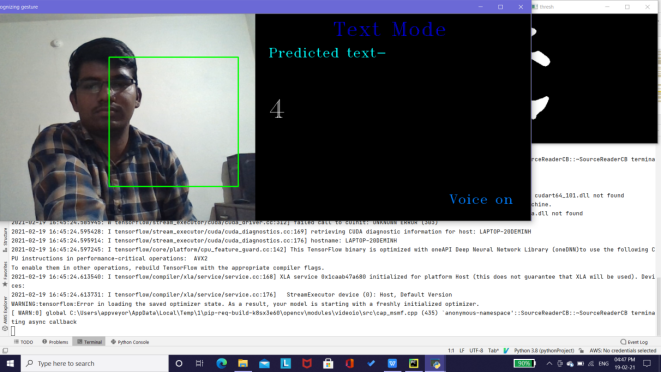Close the thresh window
The height and width of the screenshot is (372, 661).
[648, 7]
